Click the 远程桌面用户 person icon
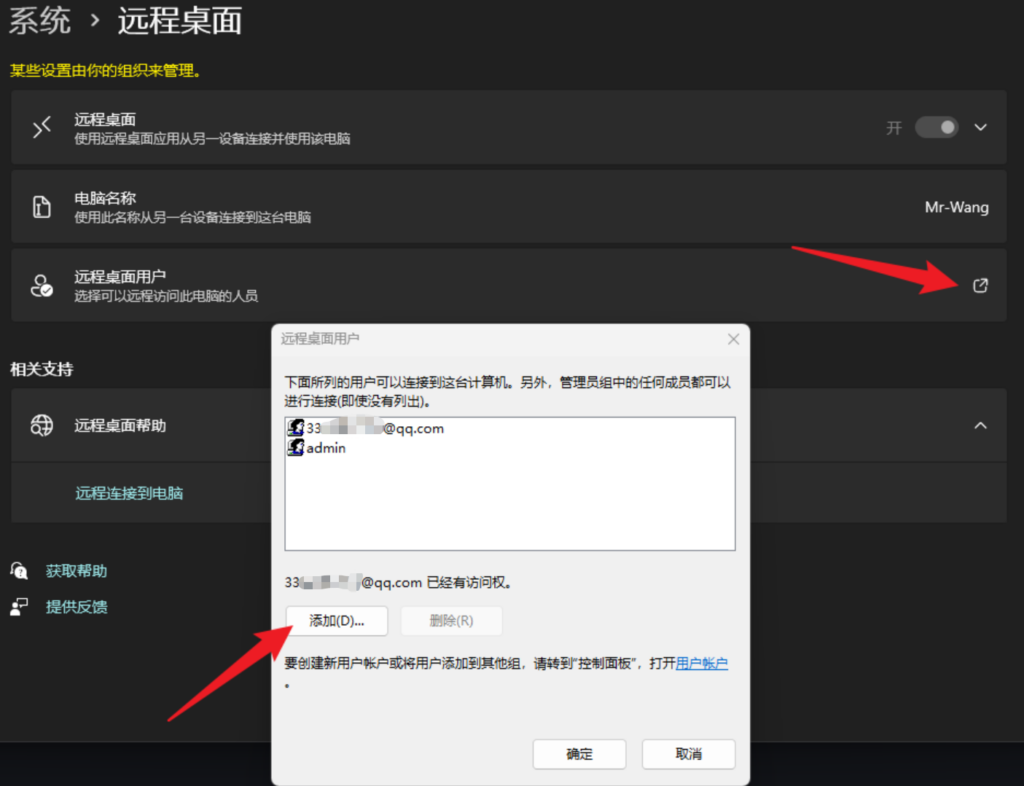 coord(41,286)
